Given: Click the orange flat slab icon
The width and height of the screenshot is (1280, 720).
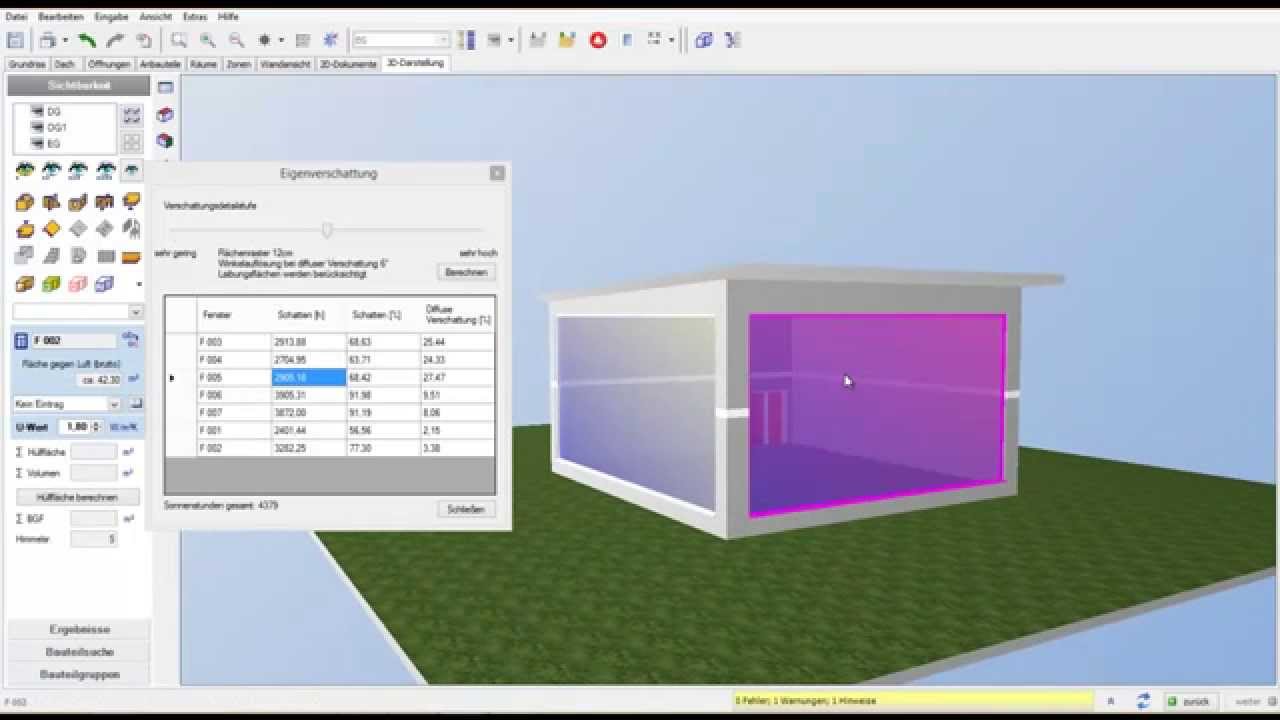Looking at the screenshot, I should pos(131,257).
